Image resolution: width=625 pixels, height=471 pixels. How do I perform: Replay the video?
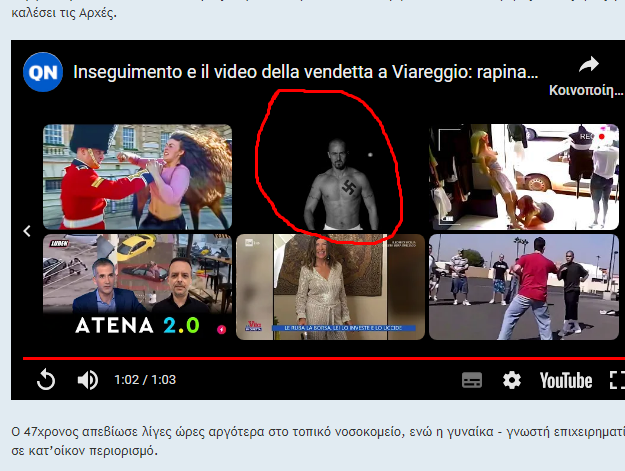tap(46, 379)
